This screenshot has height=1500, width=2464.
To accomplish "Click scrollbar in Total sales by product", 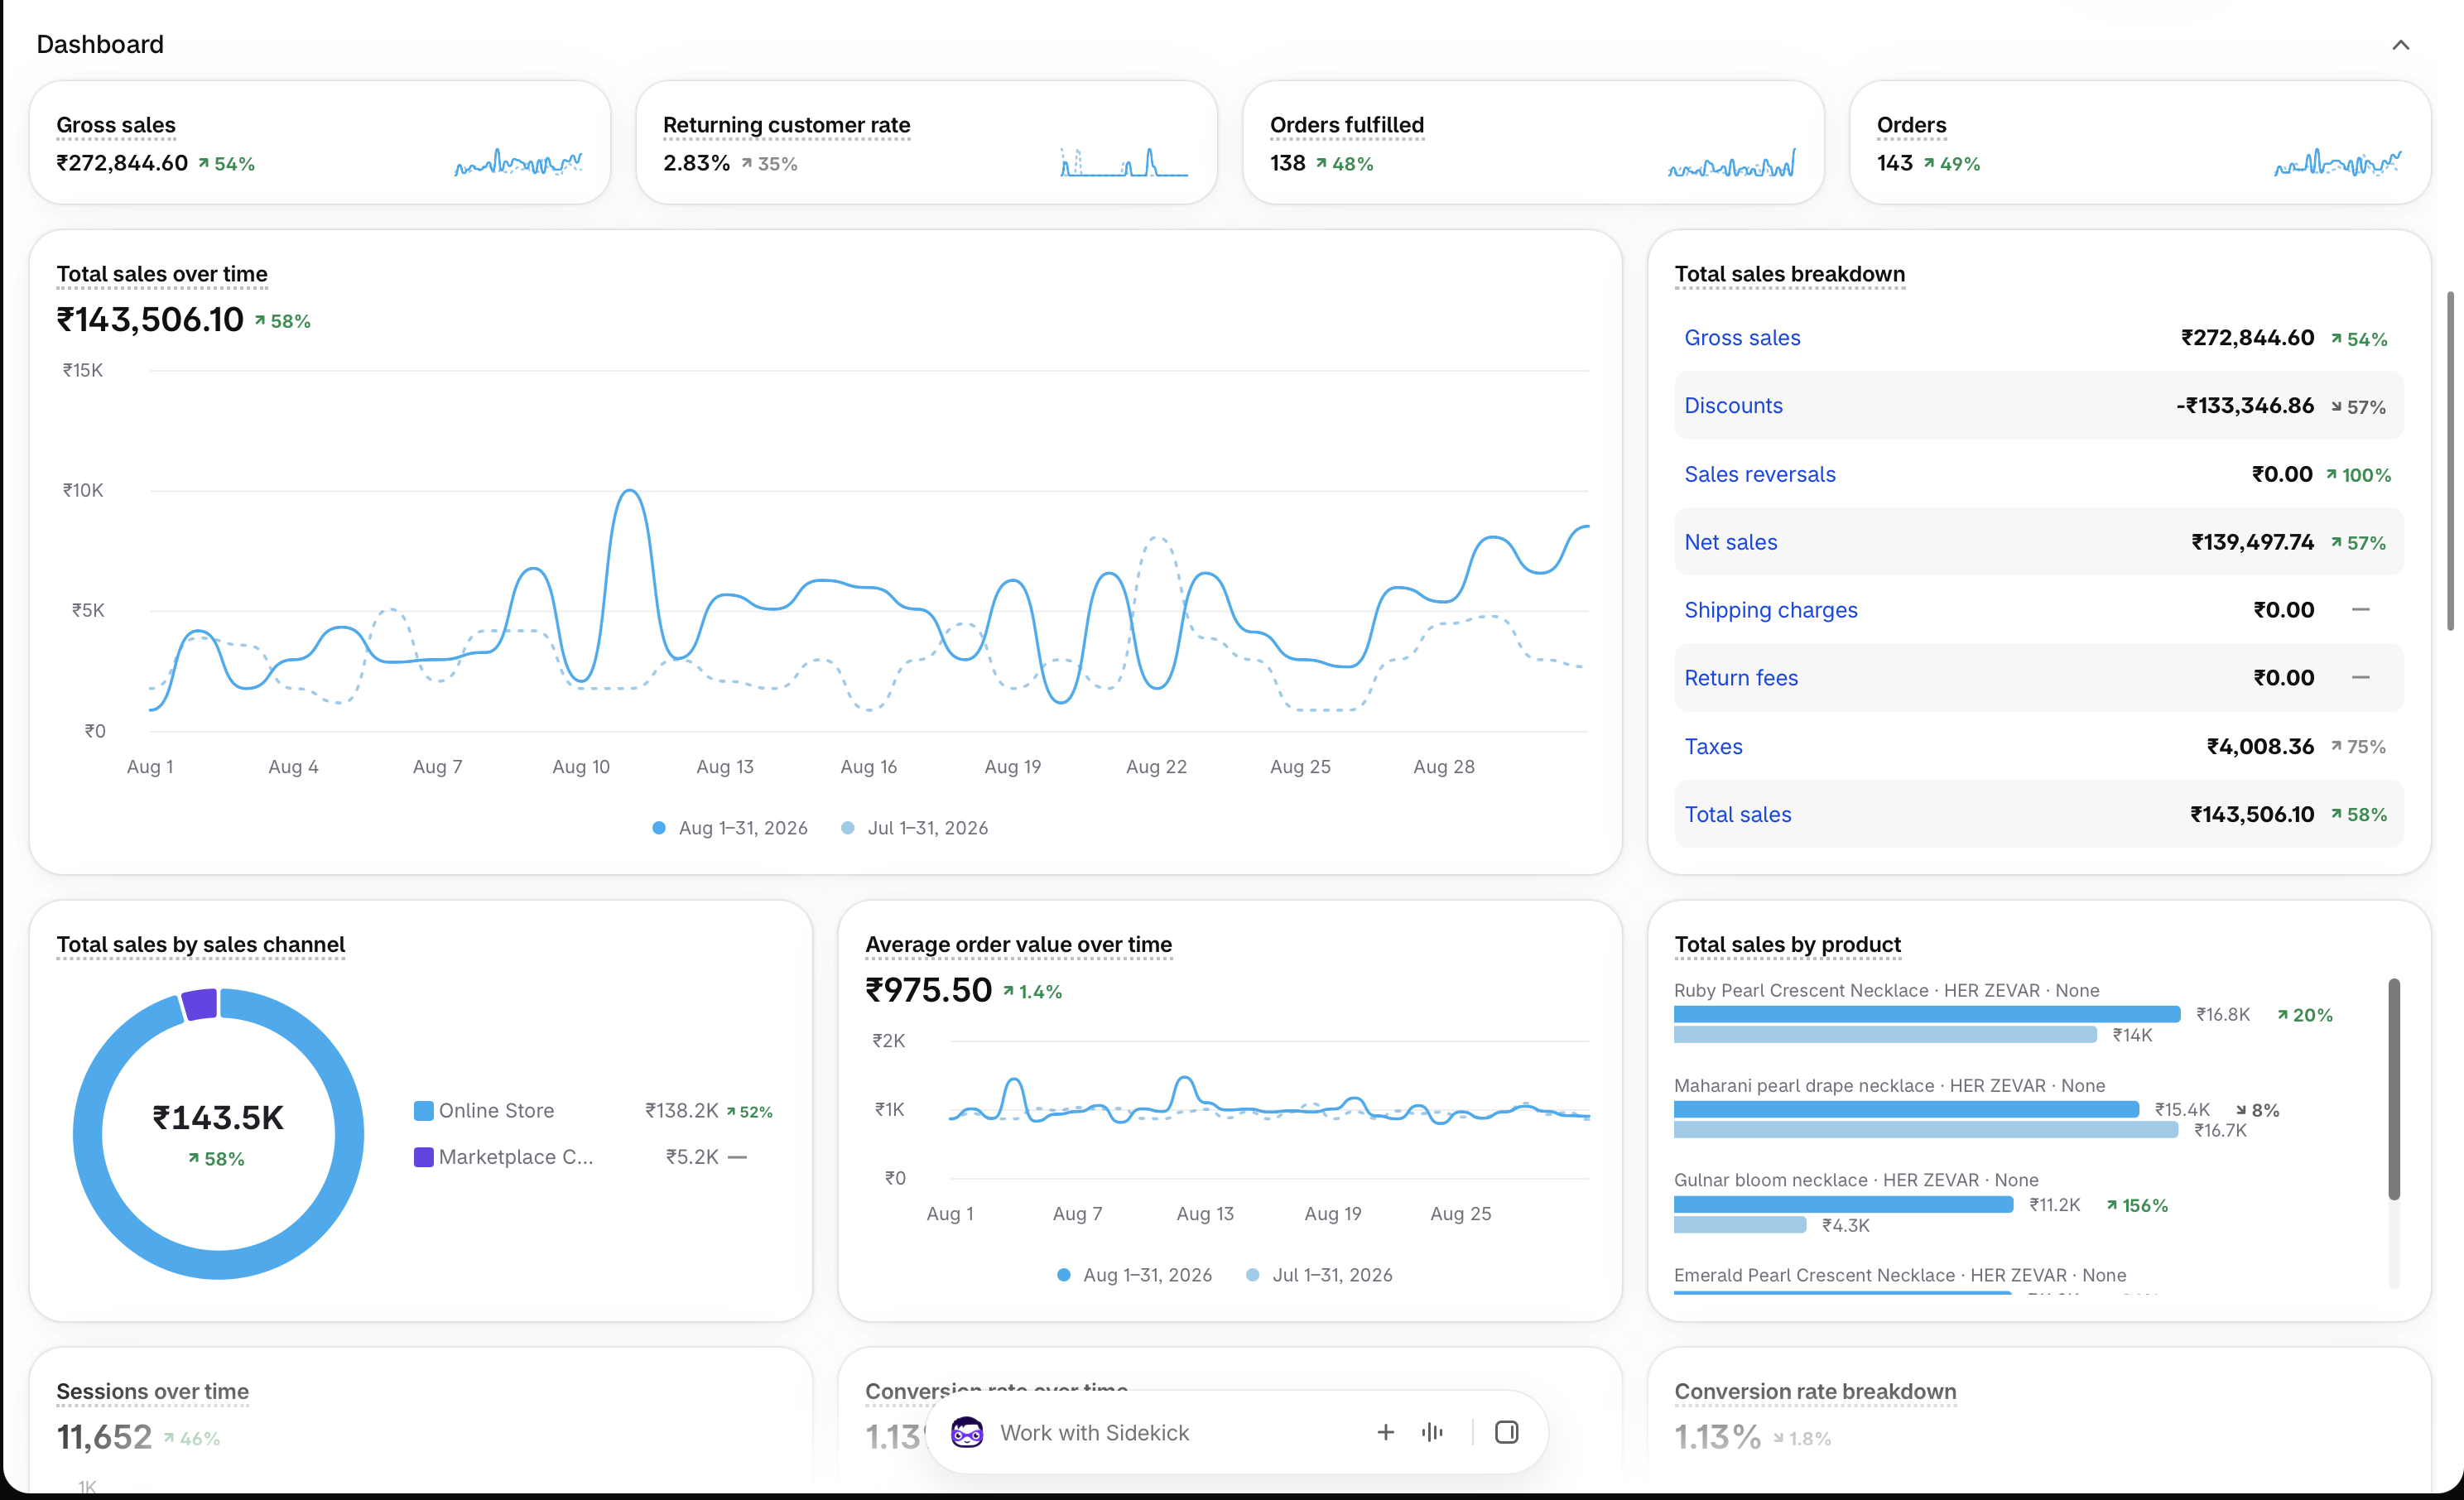I will point(2394,1089).
